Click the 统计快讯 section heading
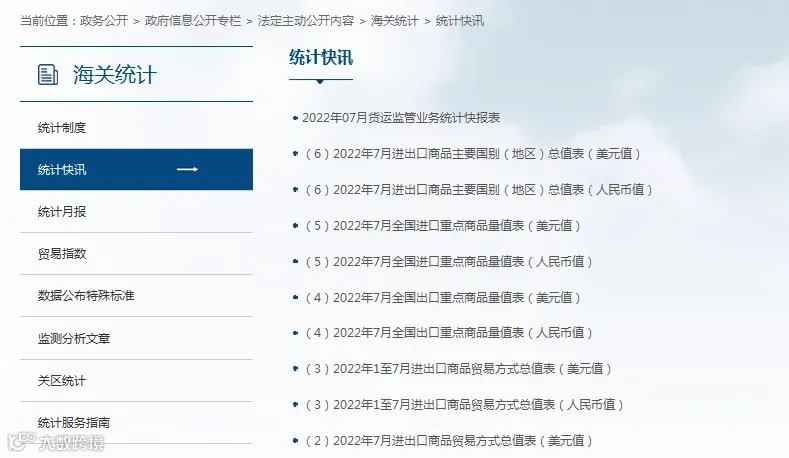This screenshot has width=789, height=458. (321, 57)
